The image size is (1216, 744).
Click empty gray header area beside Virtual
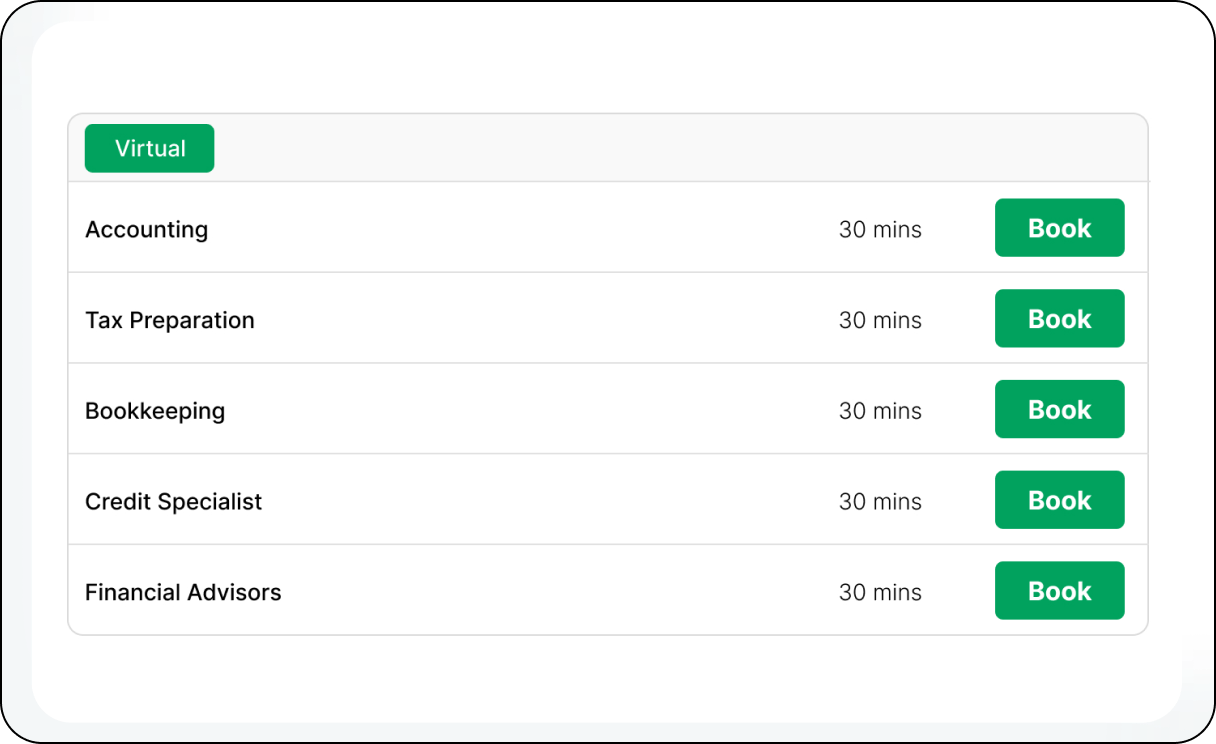650,148
